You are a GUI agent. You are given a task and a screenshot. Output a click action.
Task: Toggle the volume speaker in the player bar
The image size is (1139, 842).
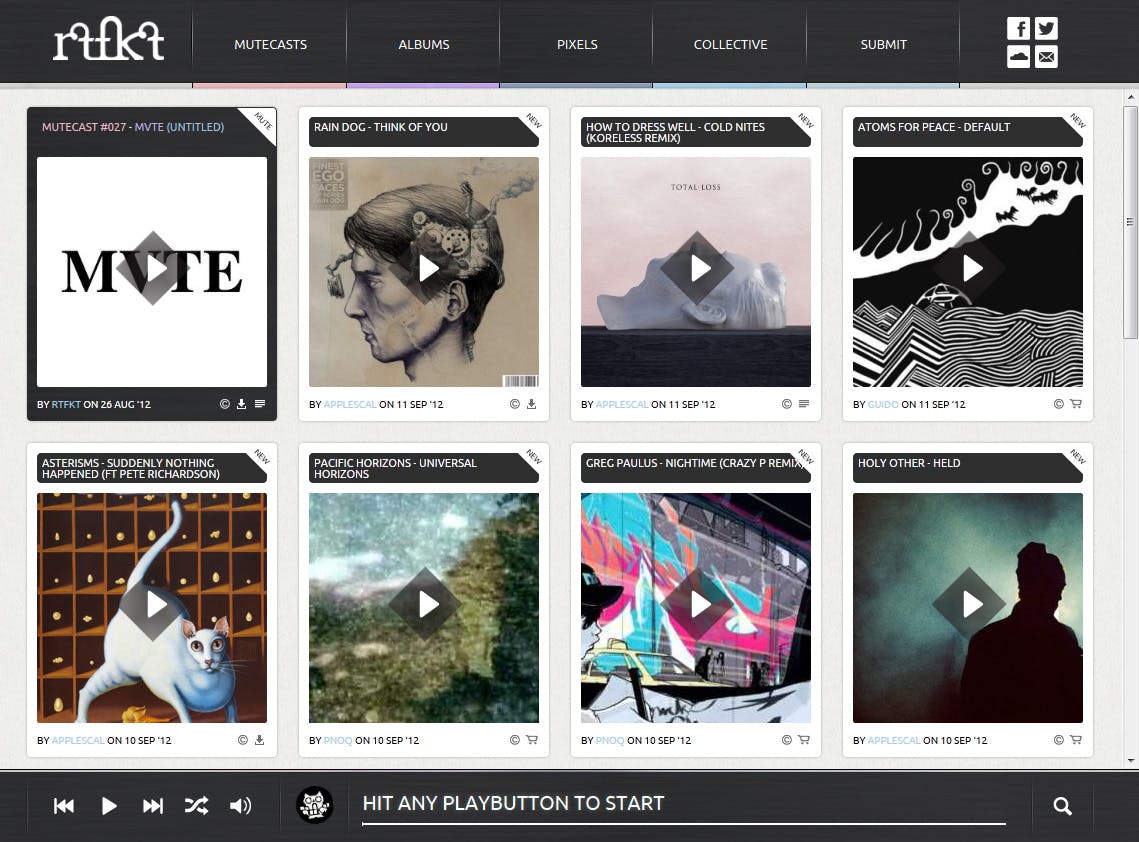pyautogui.click(x=240, y=805)
